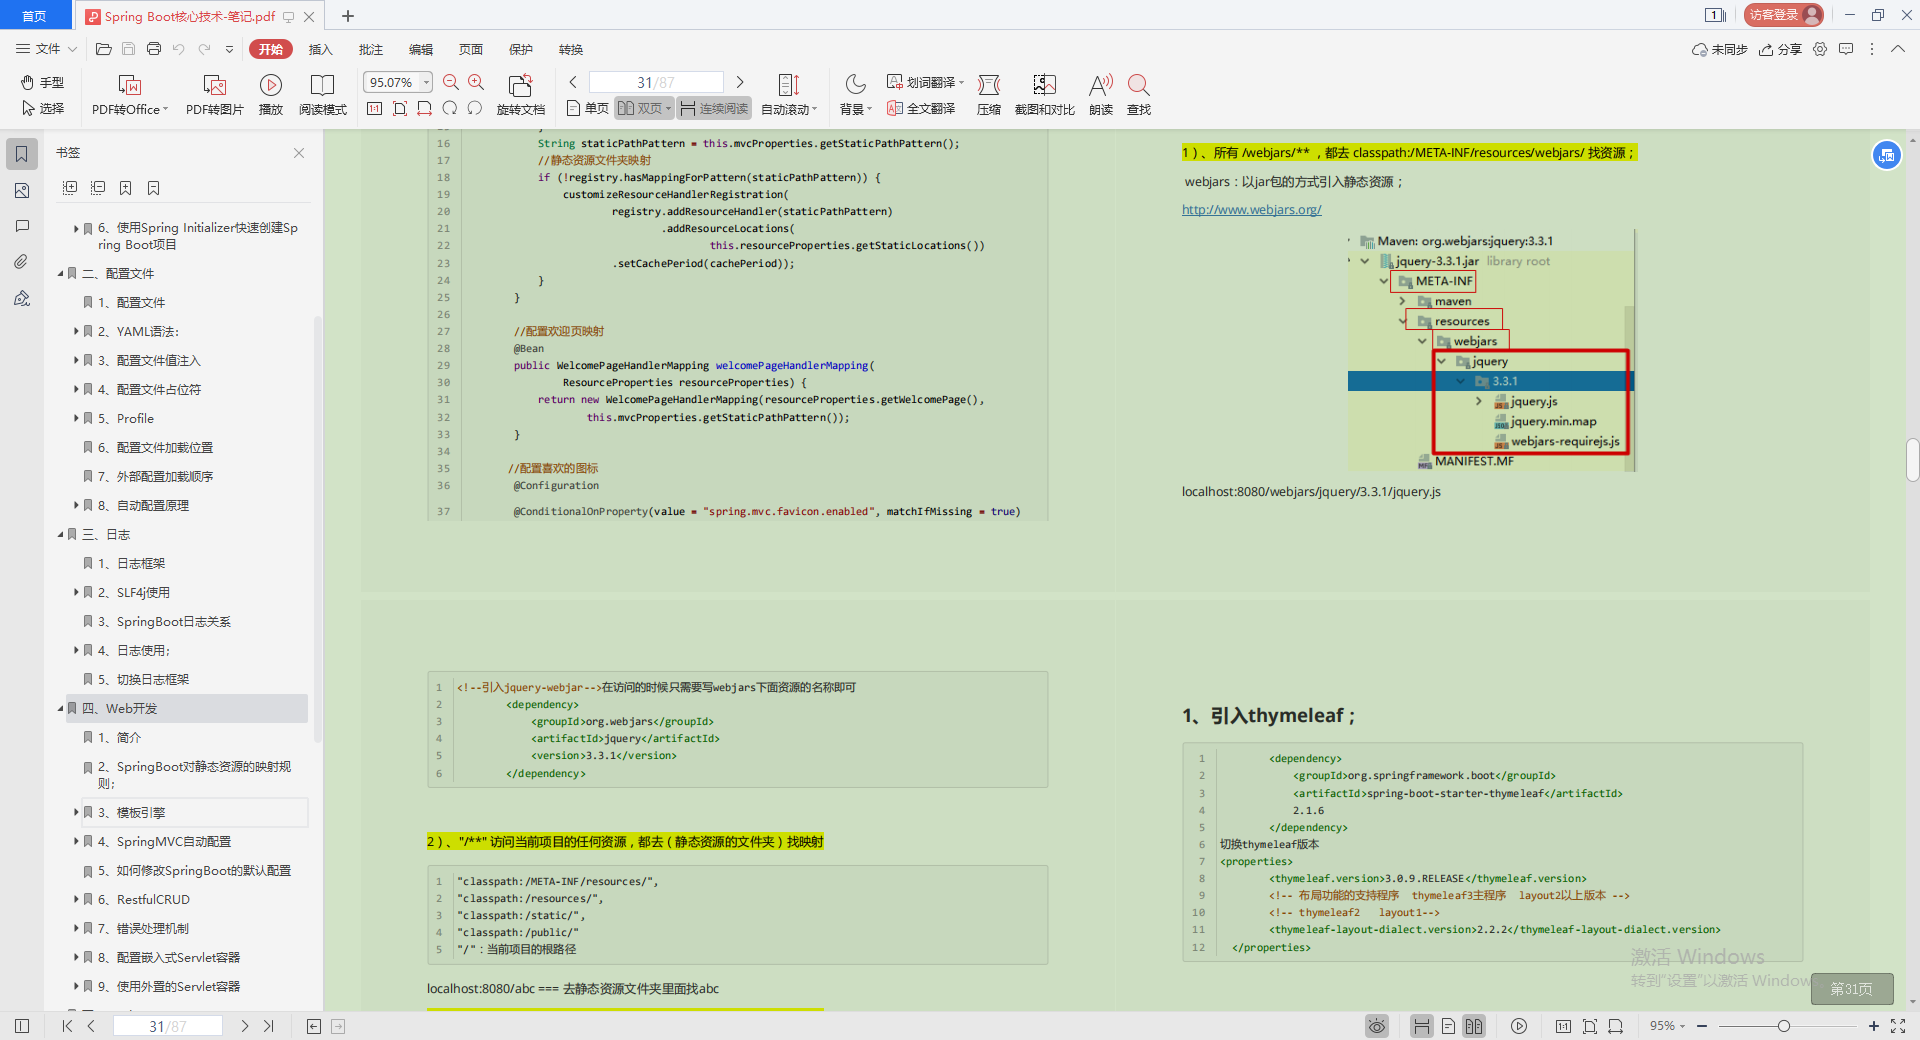Switch to the 保护 tab
1920x1040 pixels.
[520, 49]
